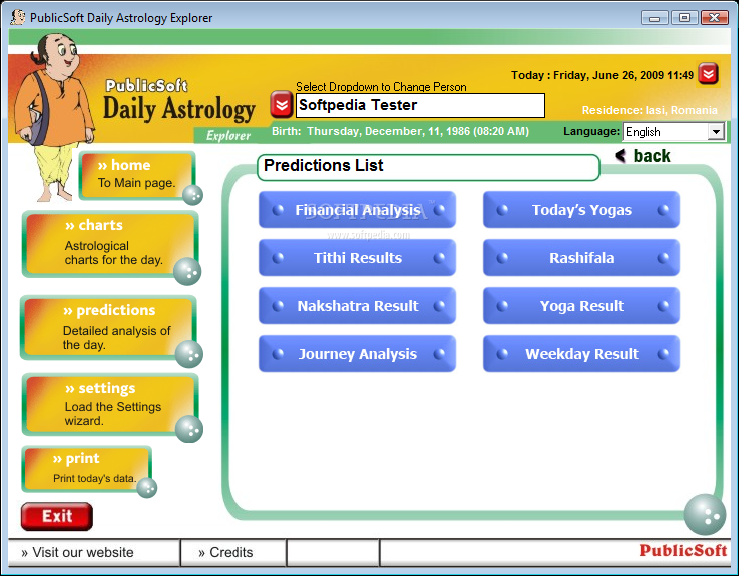Open Journey Analysis prediction
This screenshot has height=576, width=739.
[357, 354]
